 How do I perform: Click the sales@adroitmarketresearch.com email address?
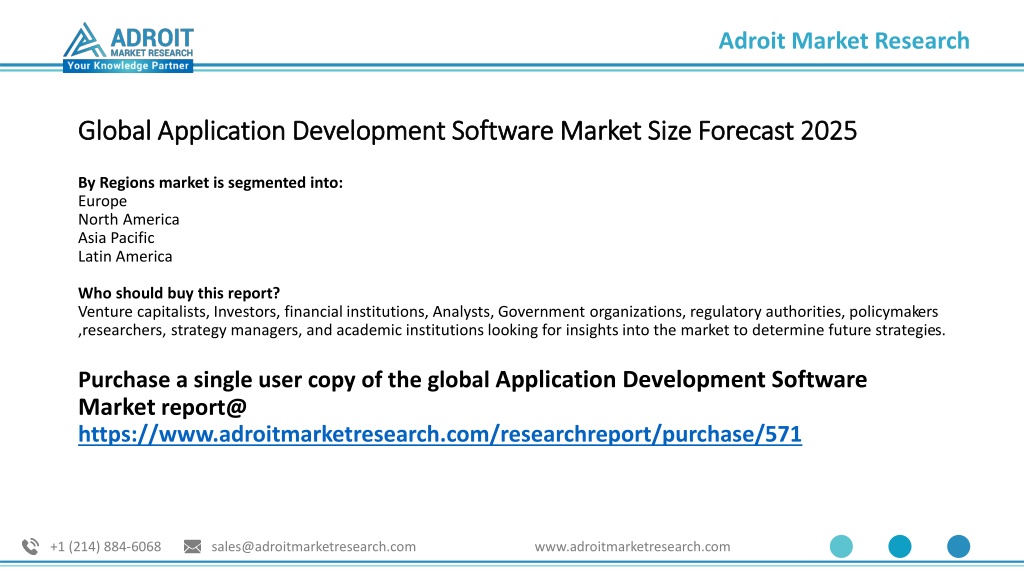click(x=313, y=547)
